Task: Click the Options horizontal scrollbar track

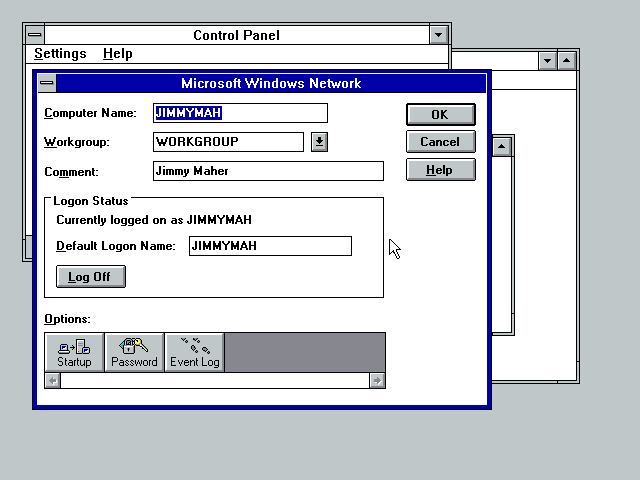Action: [x=215, y=380]
